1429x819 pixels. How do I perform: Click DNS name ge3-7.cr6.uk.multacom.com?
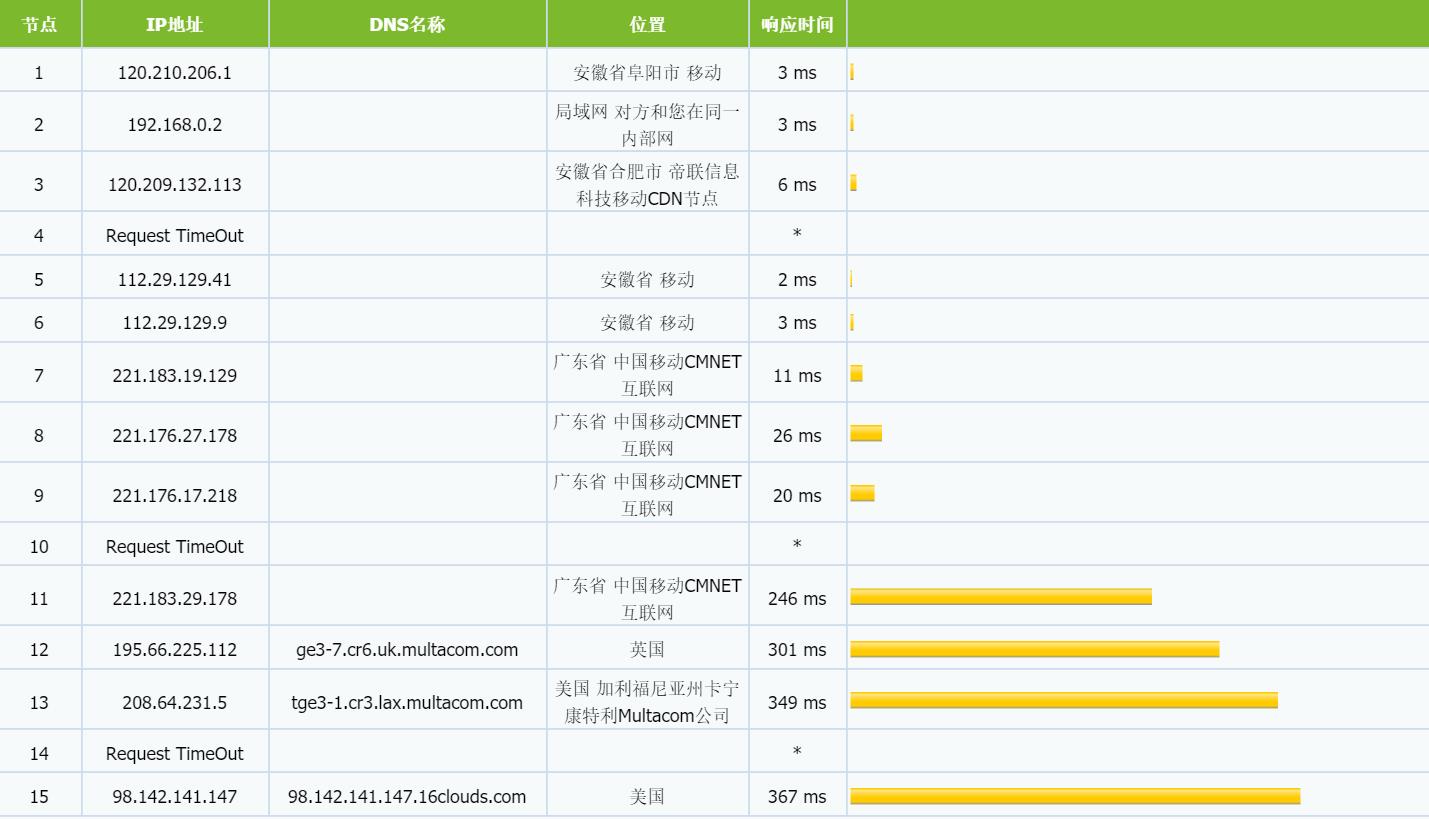(x=407, y=650)
